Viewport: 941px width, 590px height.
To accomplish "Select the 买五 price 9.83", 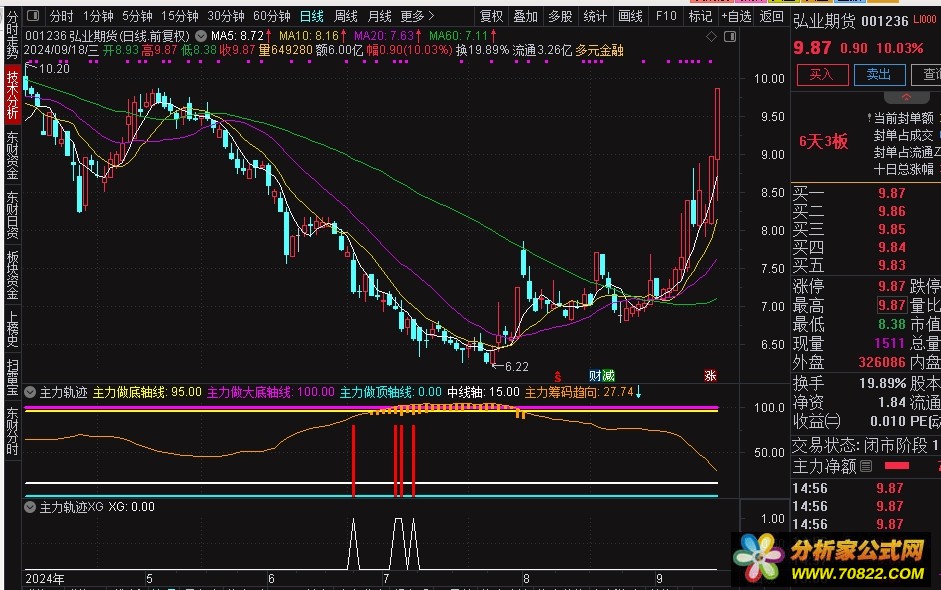I will point(891,265).
